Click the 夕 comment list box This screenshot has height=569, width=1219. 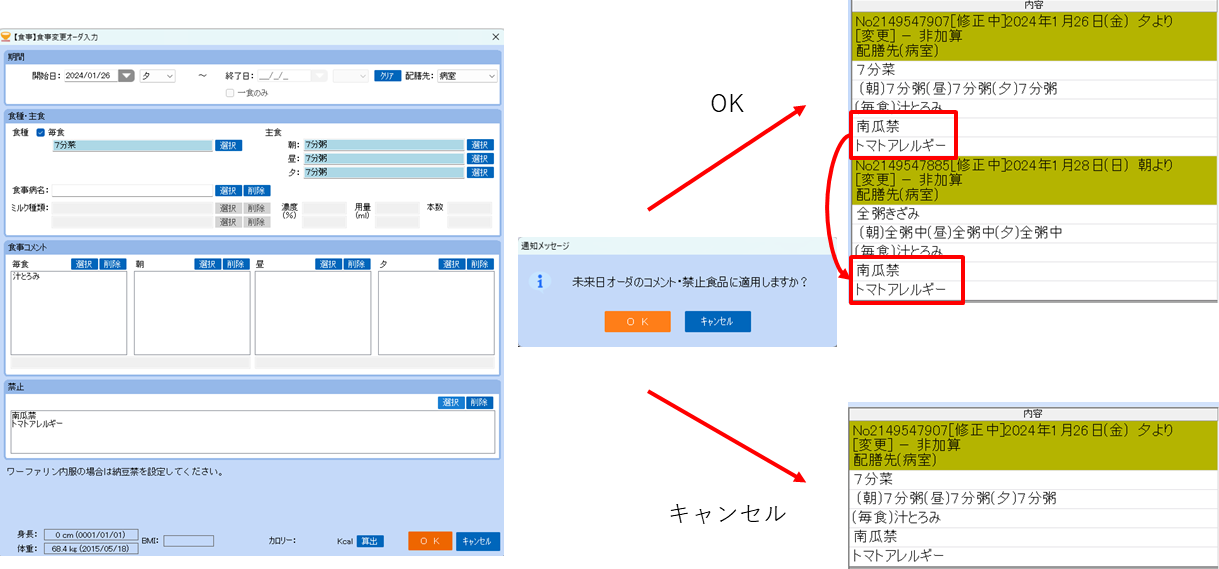(x=436, y=313)
